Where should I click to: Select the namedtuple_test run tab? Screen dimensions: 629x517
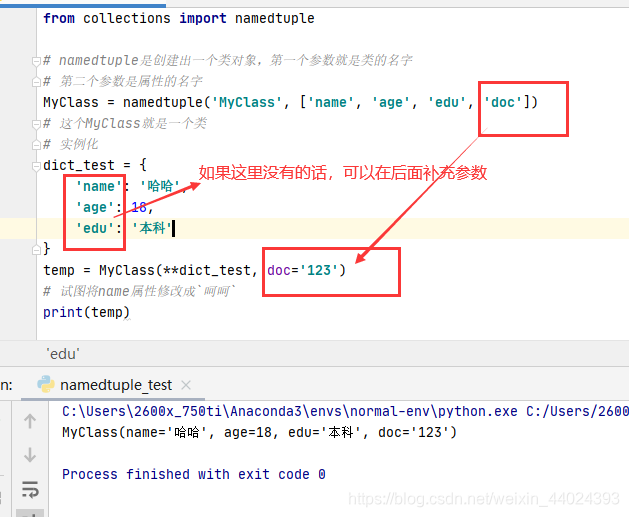pyautogui.click(x=116, y=385)
